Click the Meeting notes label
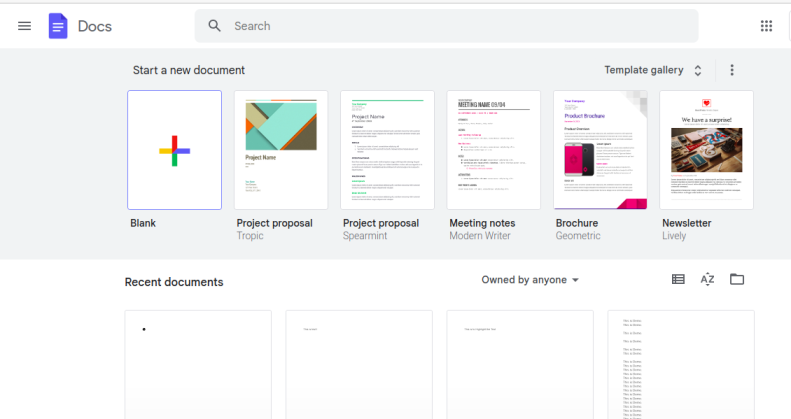This screenshot has width=791, height=419. [482, 223]
